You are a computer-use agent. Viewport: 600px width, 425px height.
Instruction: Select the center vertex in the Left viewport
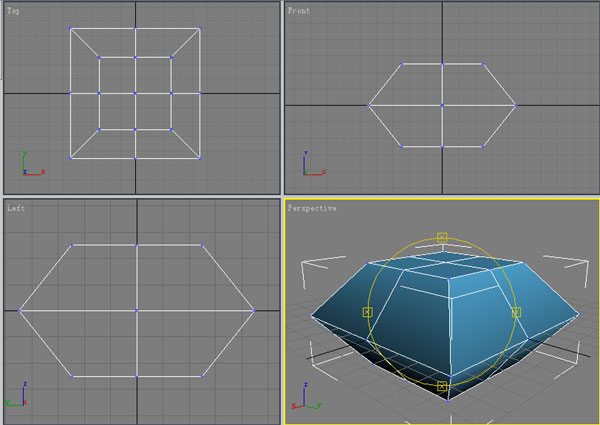tap(137, 311)
